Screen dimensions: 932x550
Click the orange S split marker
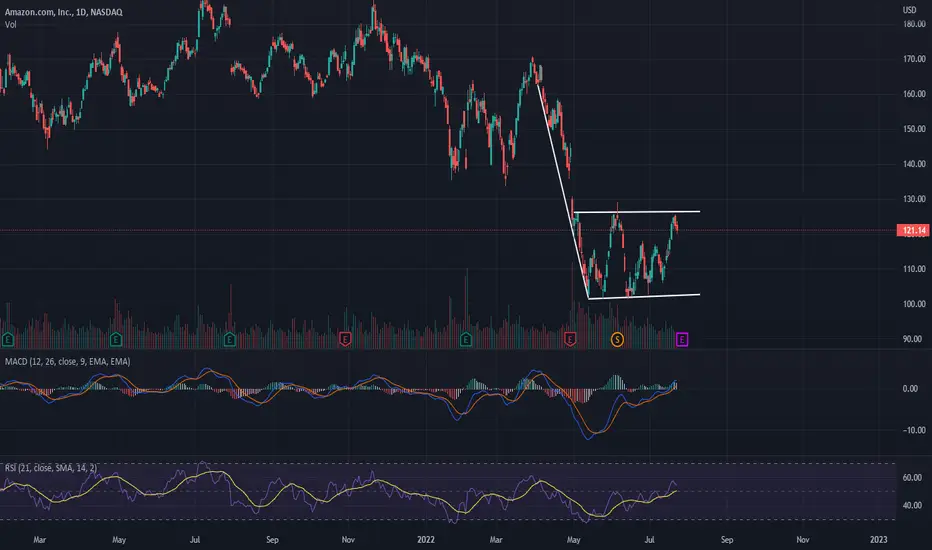coord(617,340)
